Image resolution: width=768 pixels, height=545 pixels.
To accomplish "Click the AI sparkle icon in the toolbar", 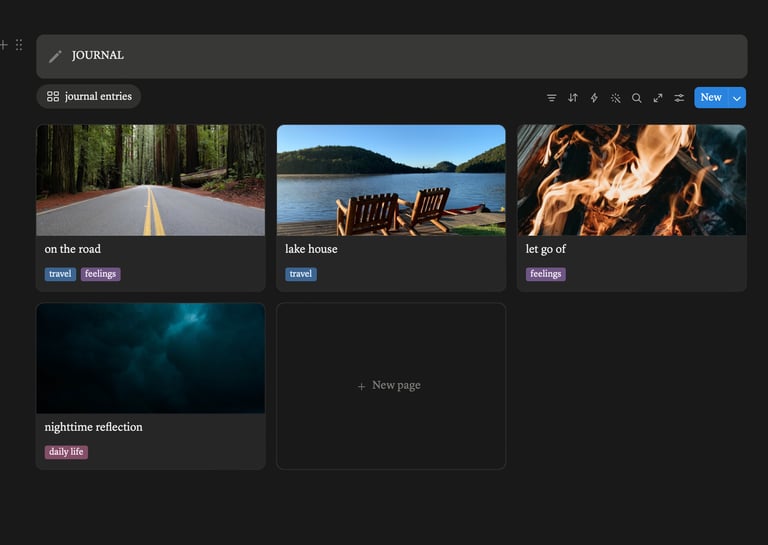I will tap(616, 98).
